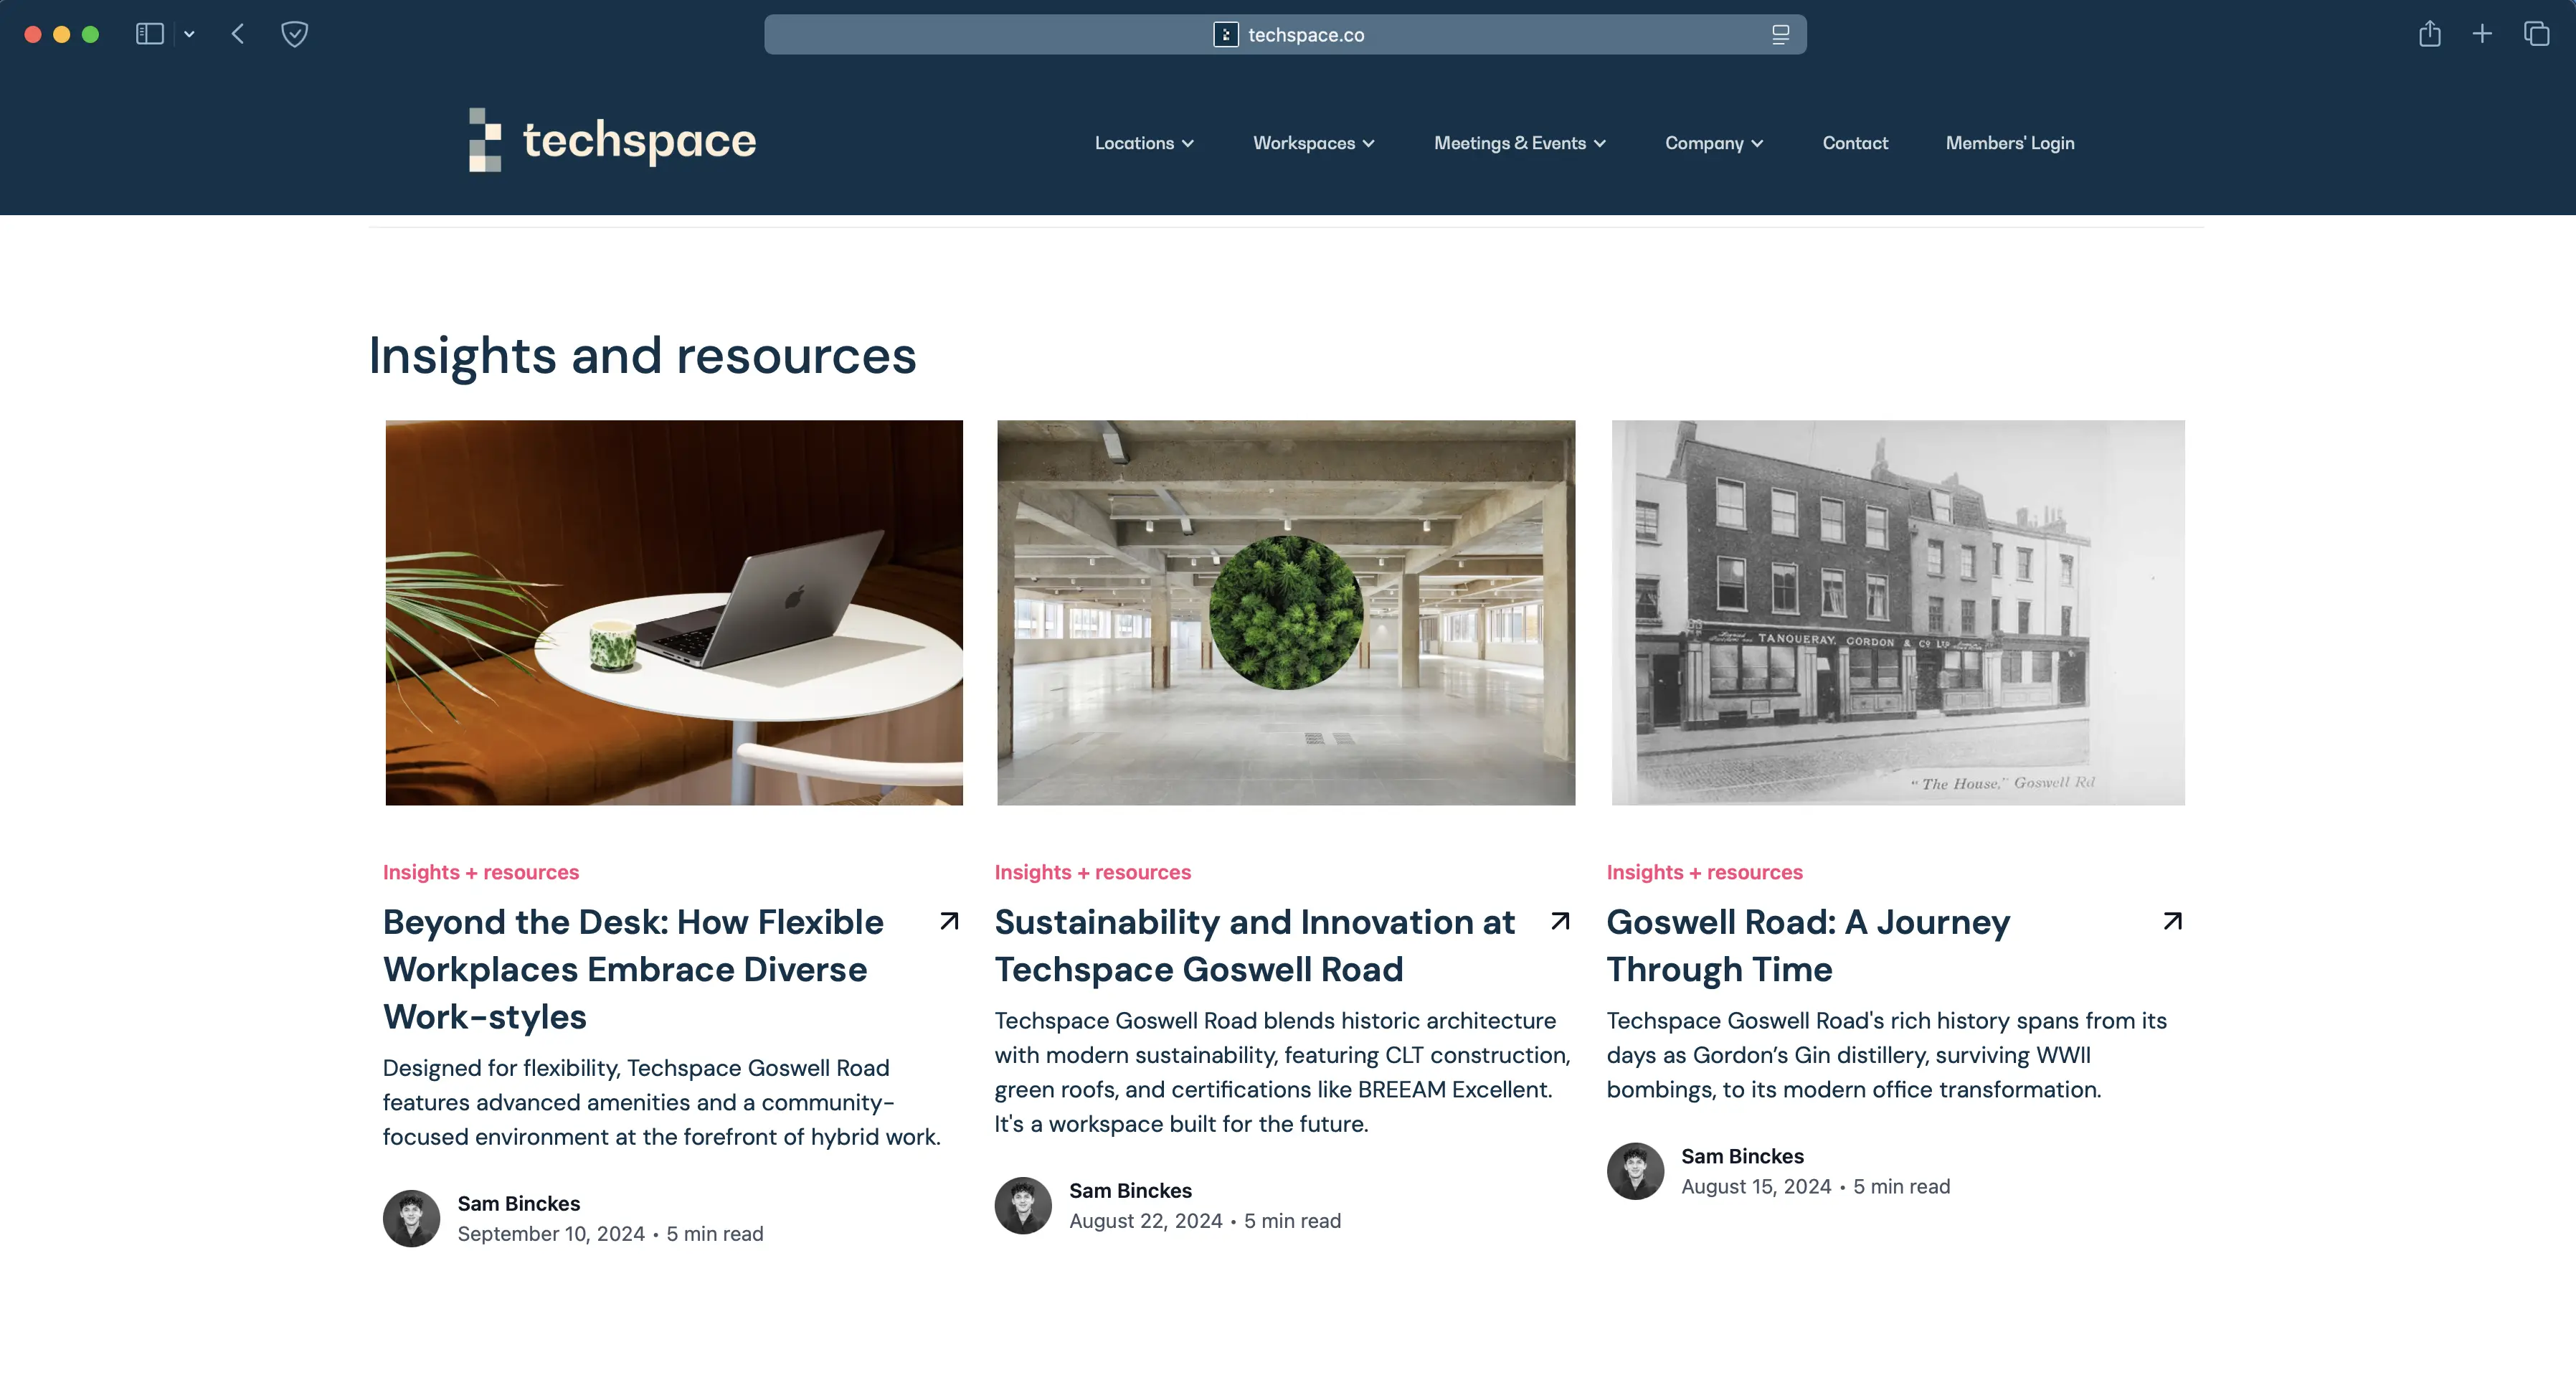Open the privacy shield report icon
Image resolution: width=2576 pixels, height=1380 pixels.
coord(294,34)
